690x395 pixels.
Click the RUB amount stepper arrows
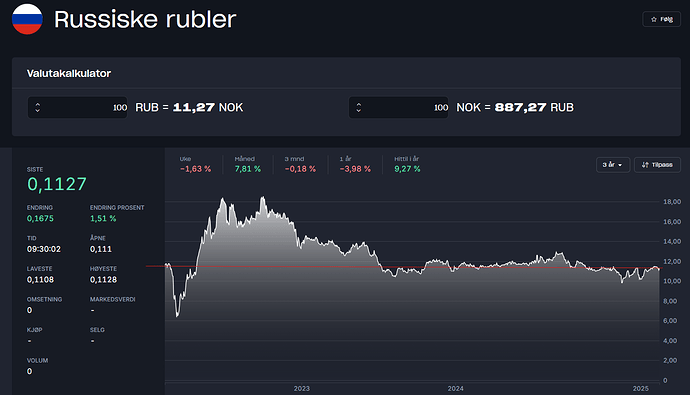pyautogui.click(x=37, y=107)
